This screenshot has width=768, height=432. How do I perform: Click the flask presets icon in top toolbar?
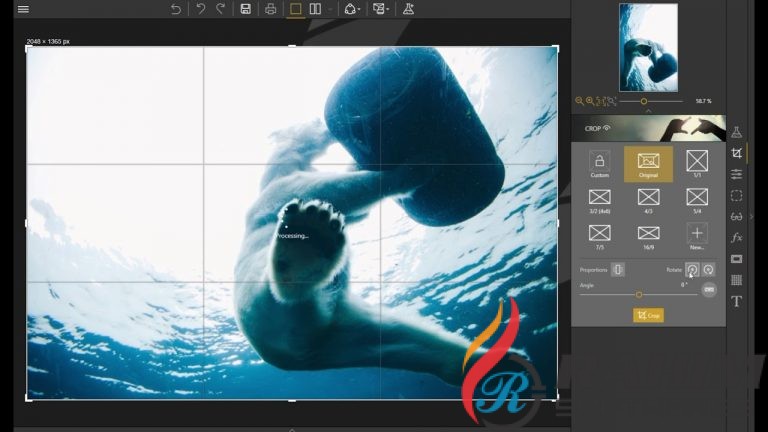point(408,9)
